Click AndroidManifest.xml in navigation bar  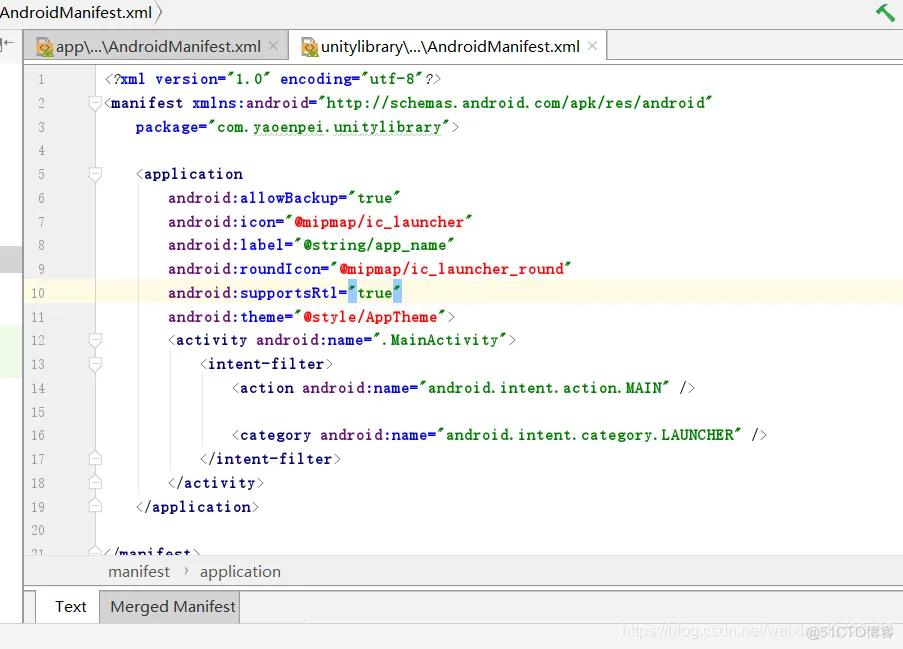[76, 12]
